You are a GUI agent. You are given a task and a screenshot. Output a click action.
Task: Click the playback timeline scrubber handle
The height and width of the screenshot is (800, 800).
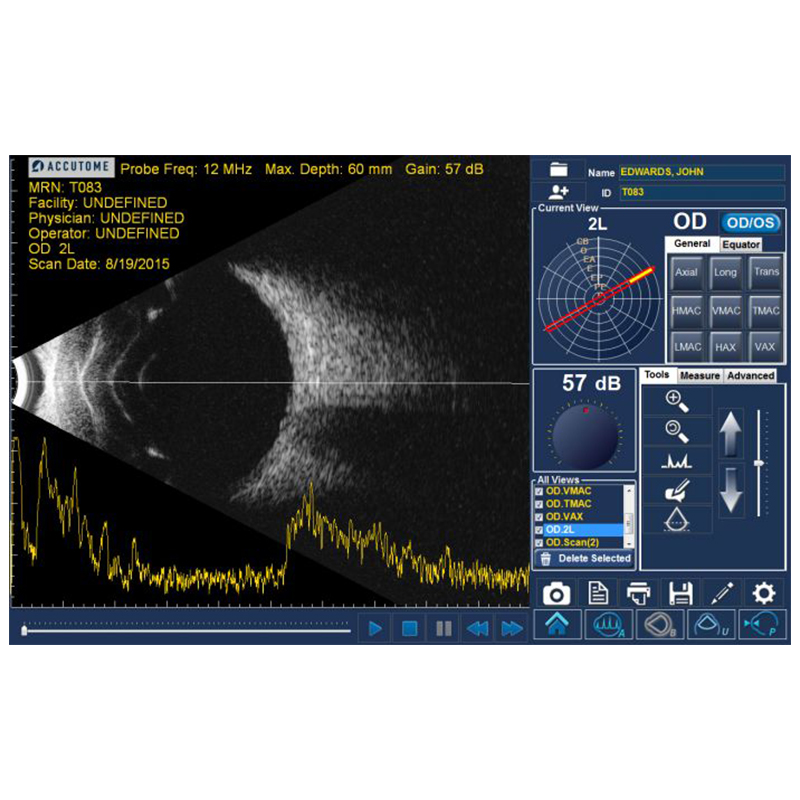coord(24,631)
